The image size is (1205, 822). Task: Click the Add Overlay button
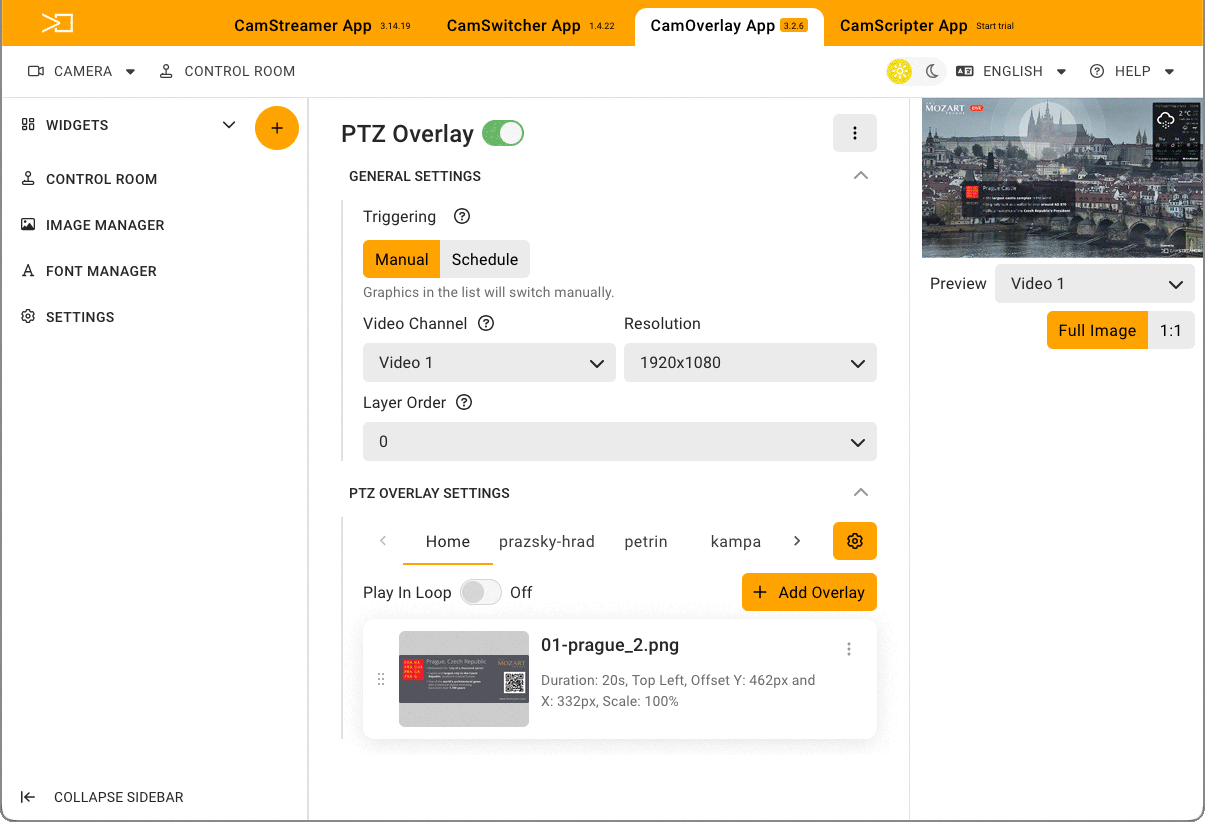tap(809, 592)
